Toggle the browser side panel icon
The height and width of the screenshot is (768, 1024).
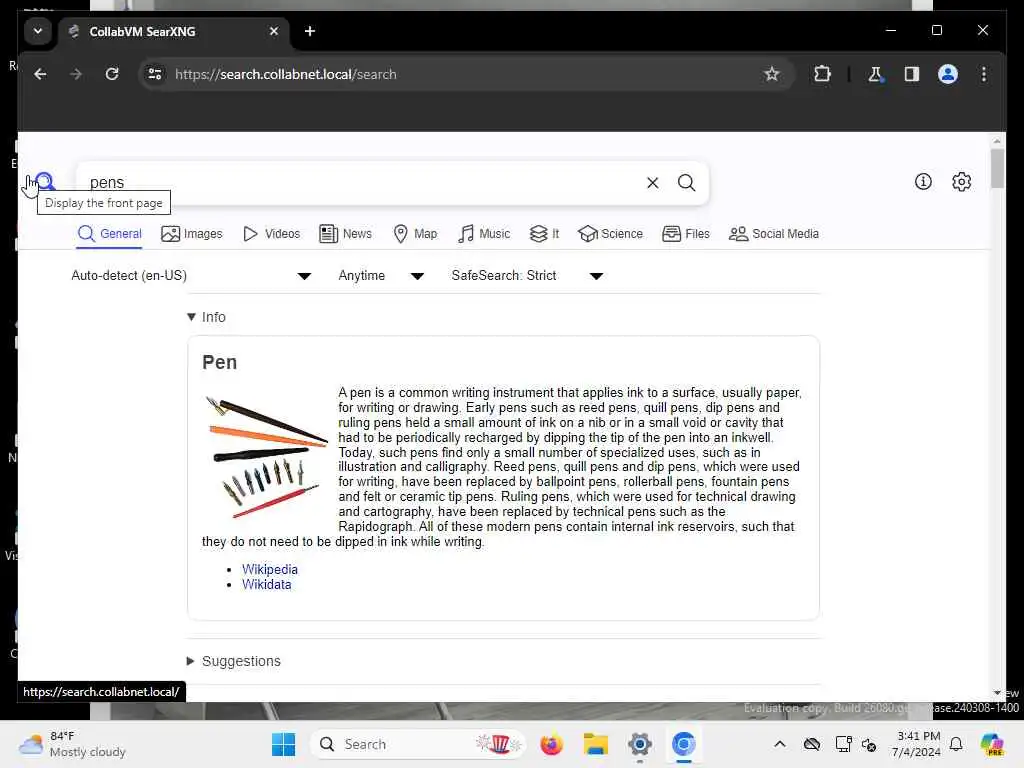(x=912, y=74)
